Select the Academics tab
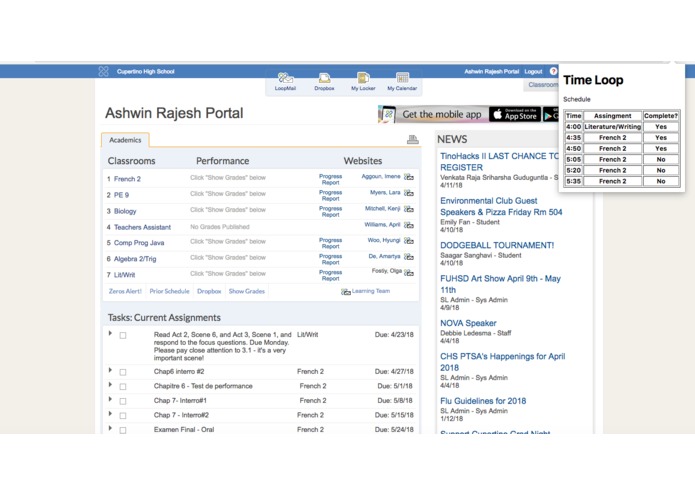Screen dimensions: 695x494 (x=125, y=140)
